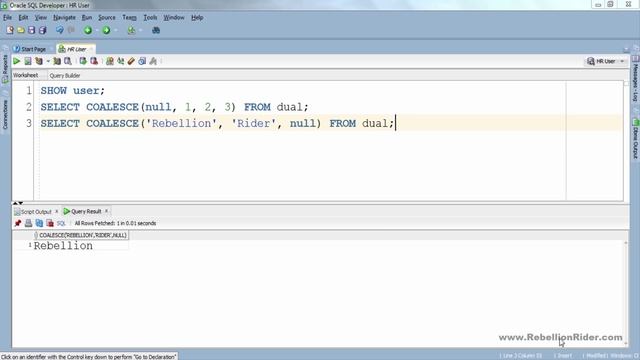Close the Script Output tab

pos(57,211)
